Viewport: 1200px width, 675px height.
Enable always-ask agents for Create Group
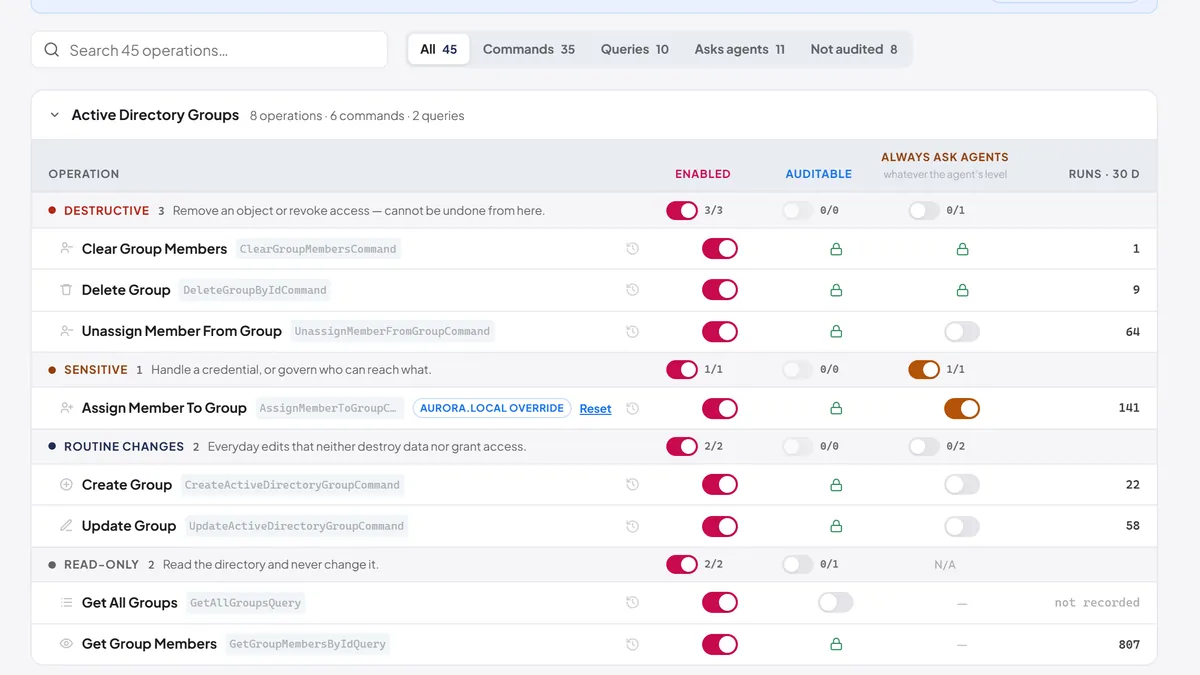click(x=962, y=485)
